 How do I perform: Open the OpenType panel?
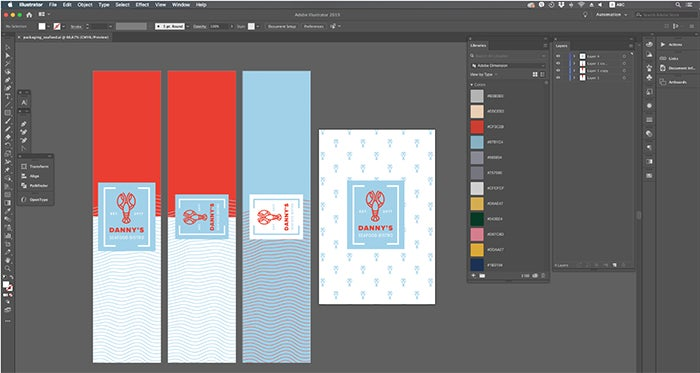tap(35, 199)
